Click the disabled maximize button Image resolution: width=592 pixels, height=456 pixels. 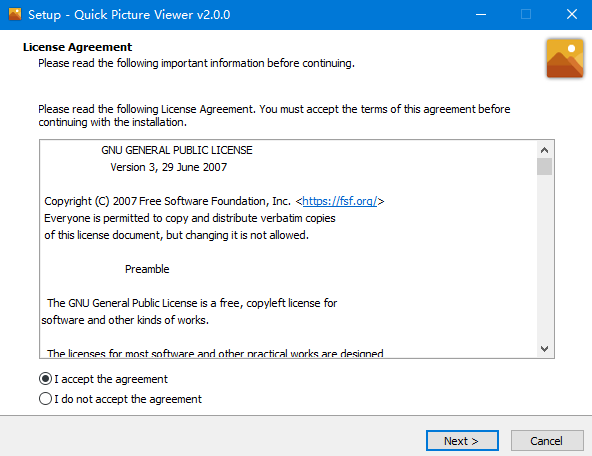click(526, 15)
